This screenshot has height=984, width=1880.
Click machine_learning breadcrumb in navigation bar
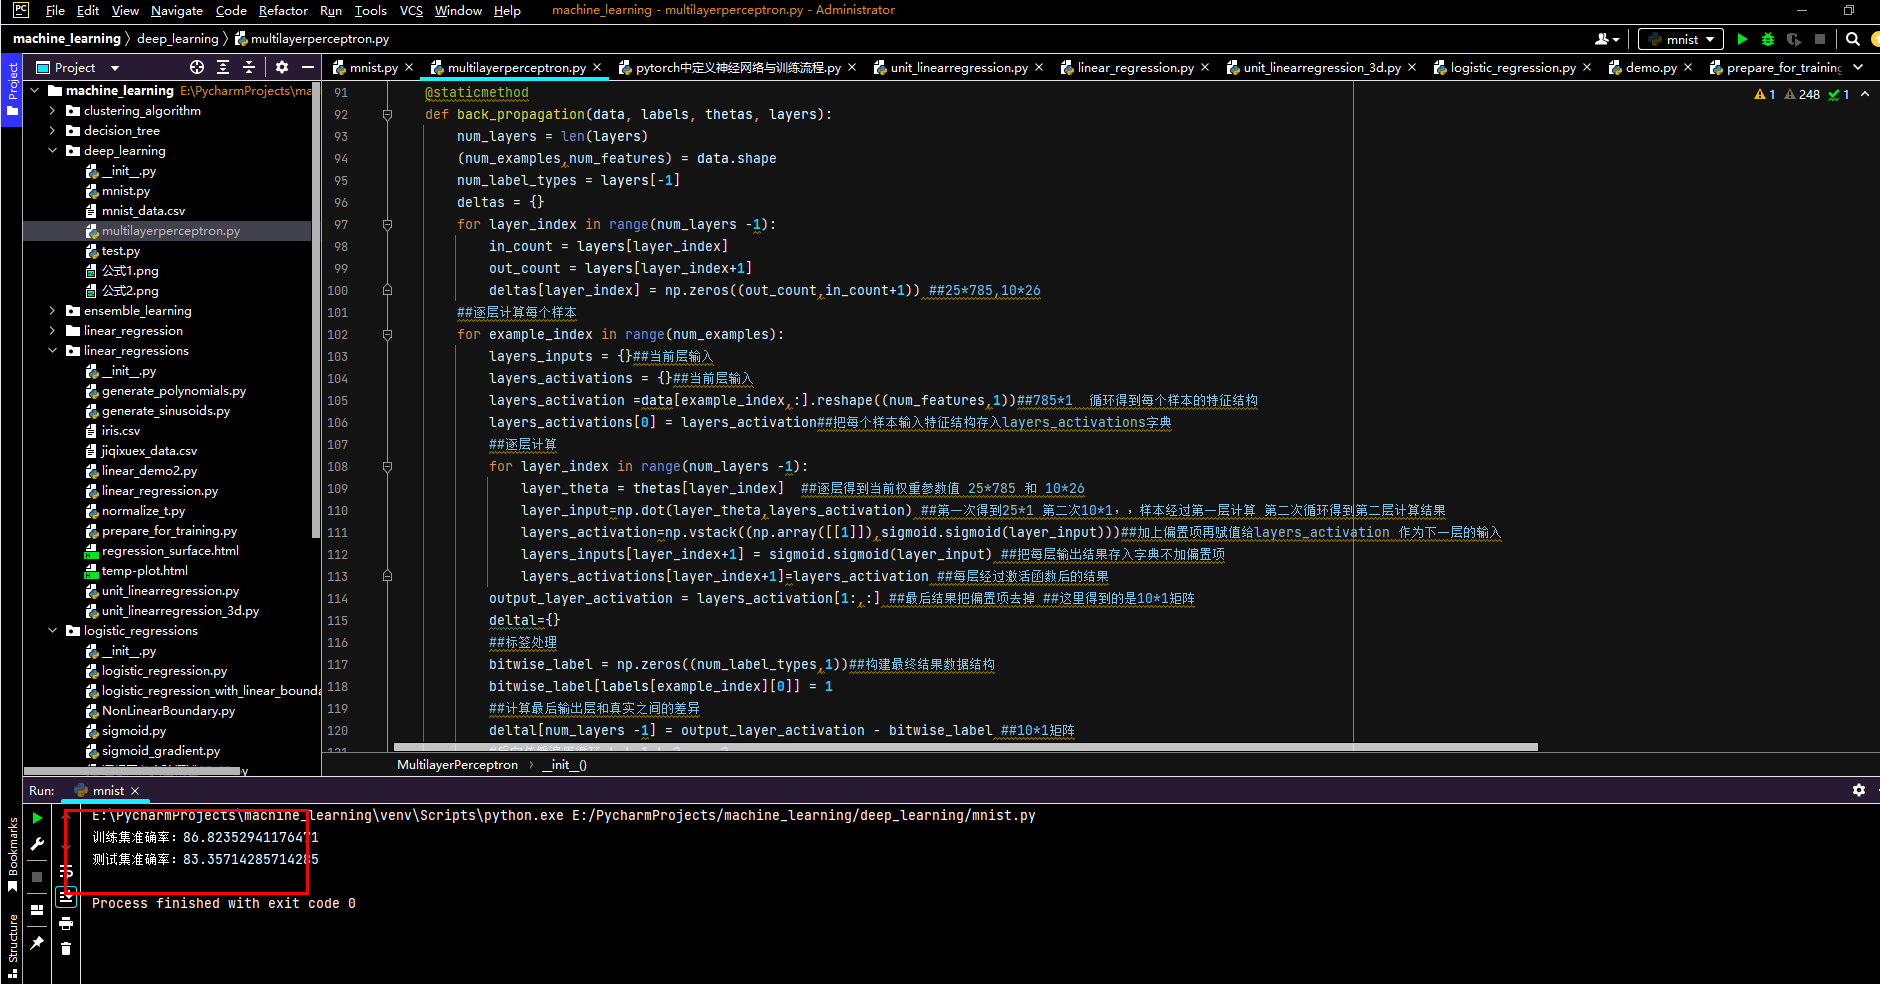(x=66, y=39)
